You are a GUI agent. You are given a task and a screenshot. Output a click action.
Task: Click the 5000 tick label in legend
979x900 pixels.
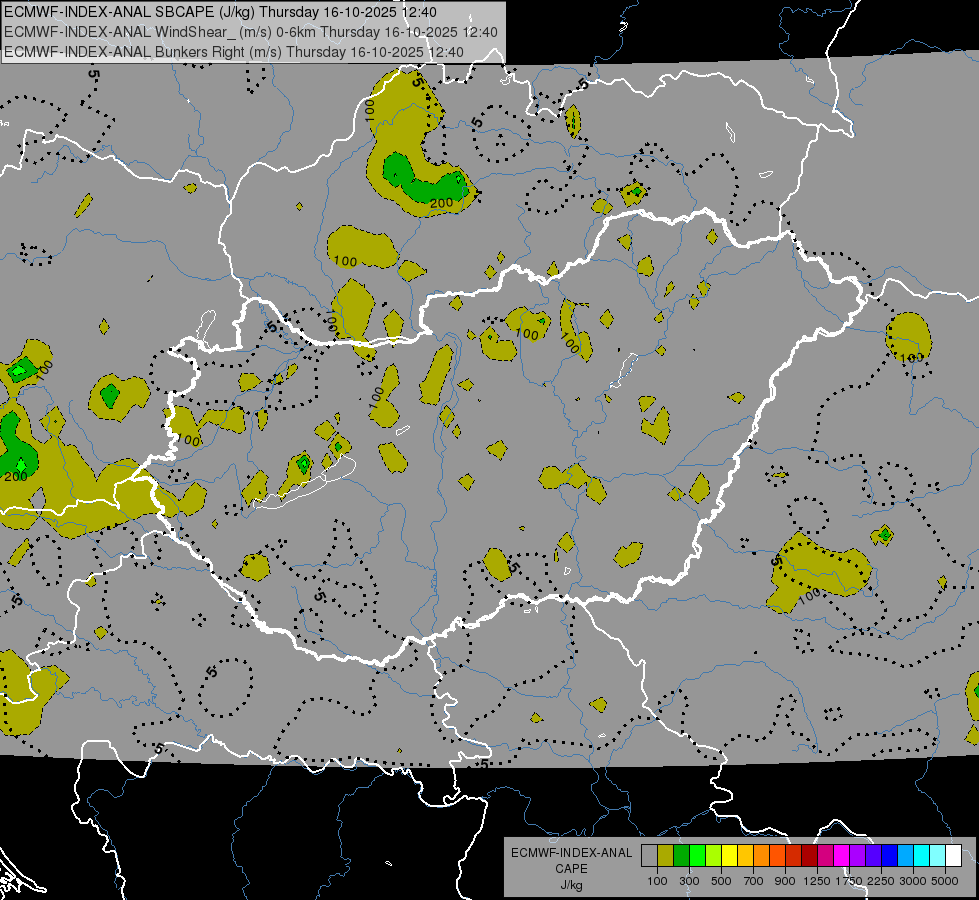coord(945,881)
